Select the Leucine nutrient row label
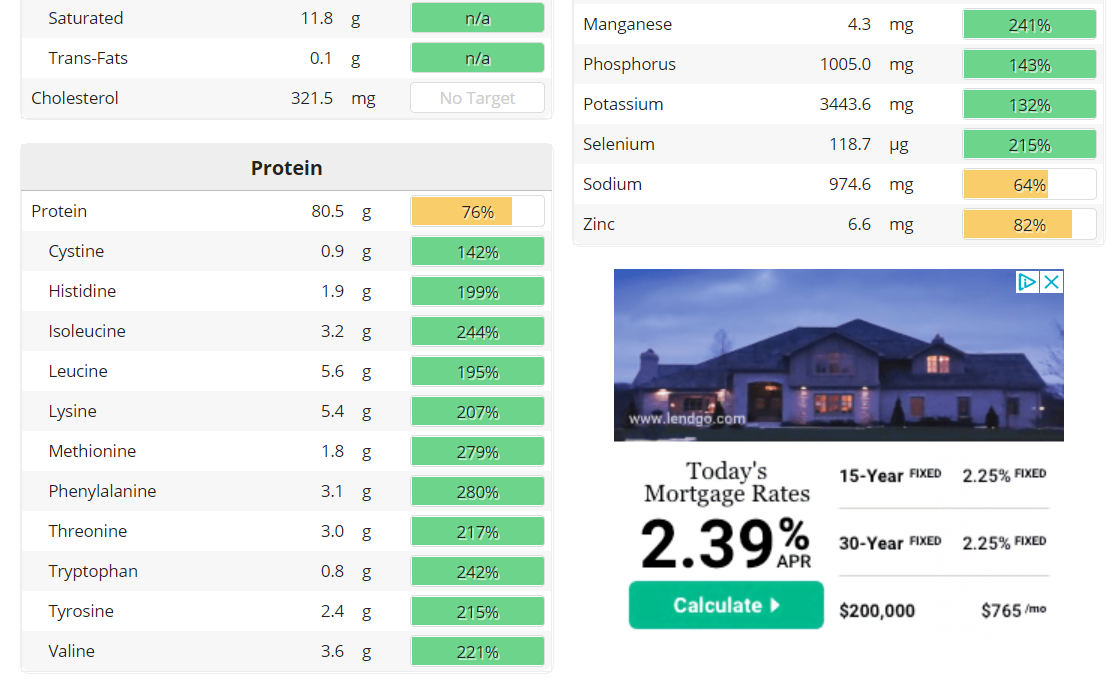This screenshot has height=700, width=1117. 78,371
